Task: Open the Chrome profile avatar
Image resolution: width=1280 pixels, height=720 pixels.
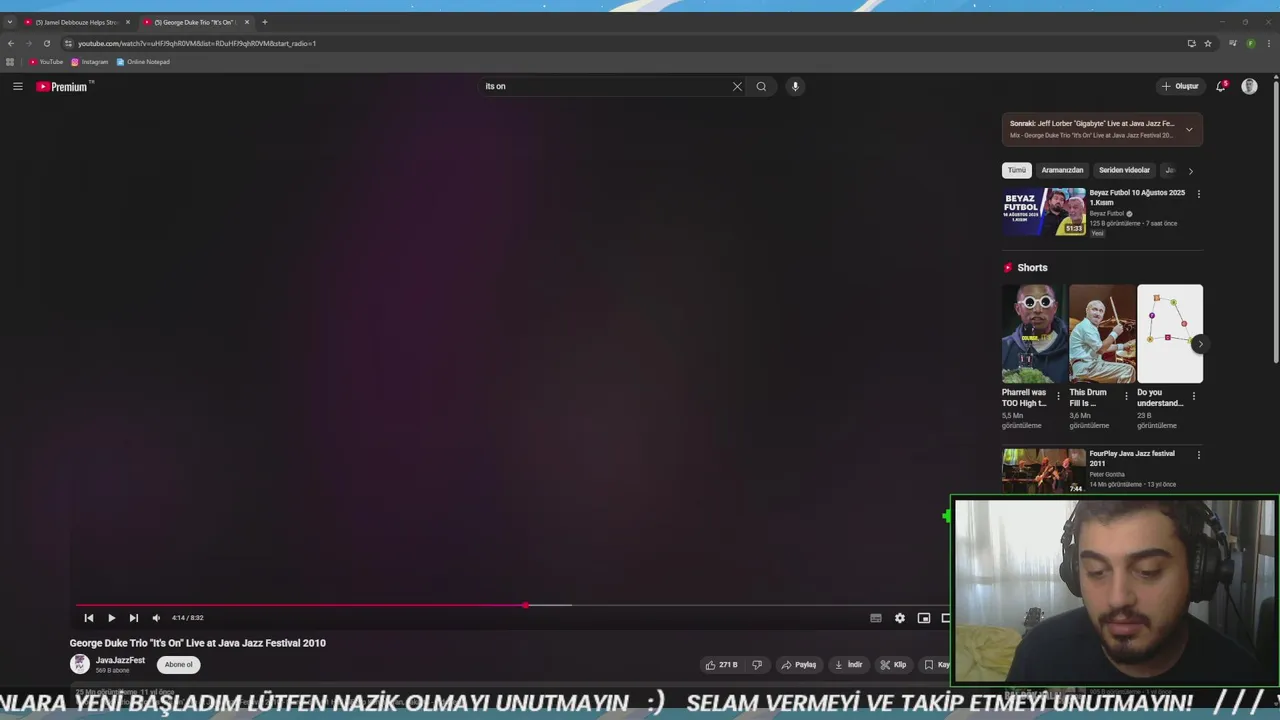Action: click(1251, 43)
